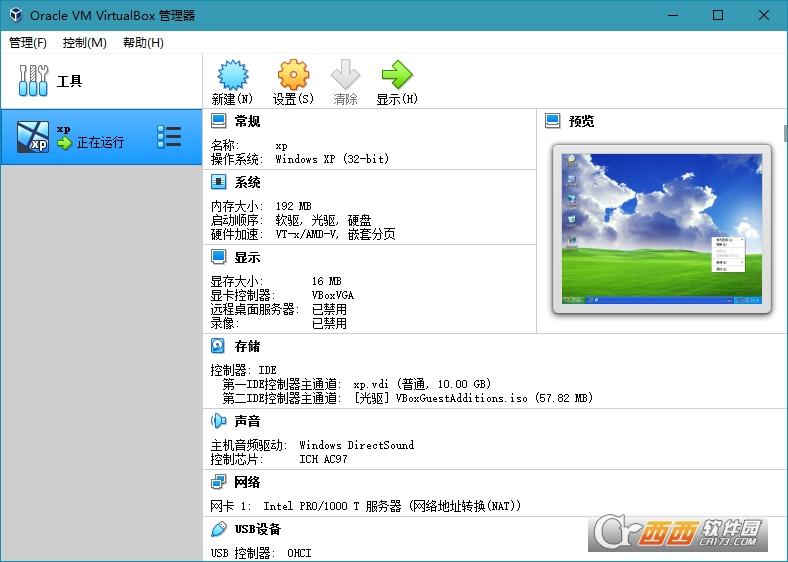Image resolution: width=788 pixels, height=562 pixels.
Task: Click 已禁用 next to 录像
Action: point(329,323)
